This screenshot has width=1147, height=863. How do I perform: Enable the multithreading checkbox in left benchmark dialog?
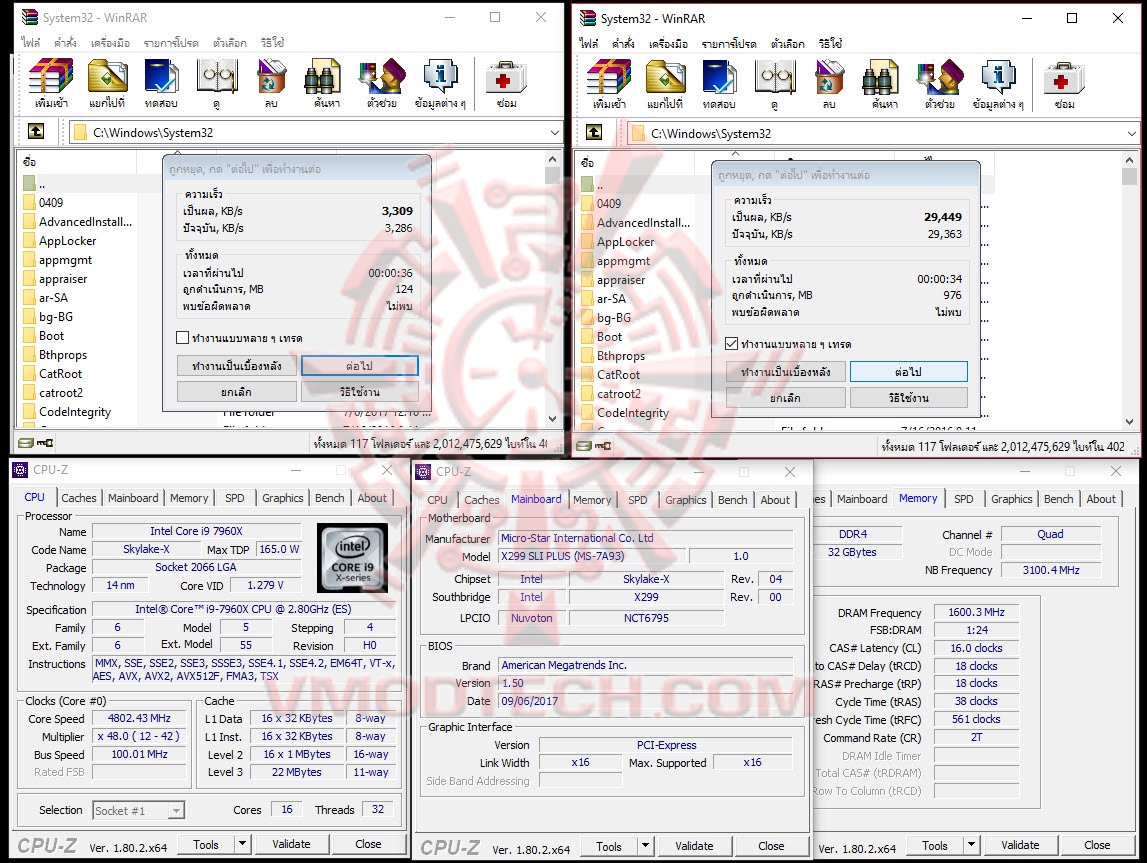click(x=183, y=337)
